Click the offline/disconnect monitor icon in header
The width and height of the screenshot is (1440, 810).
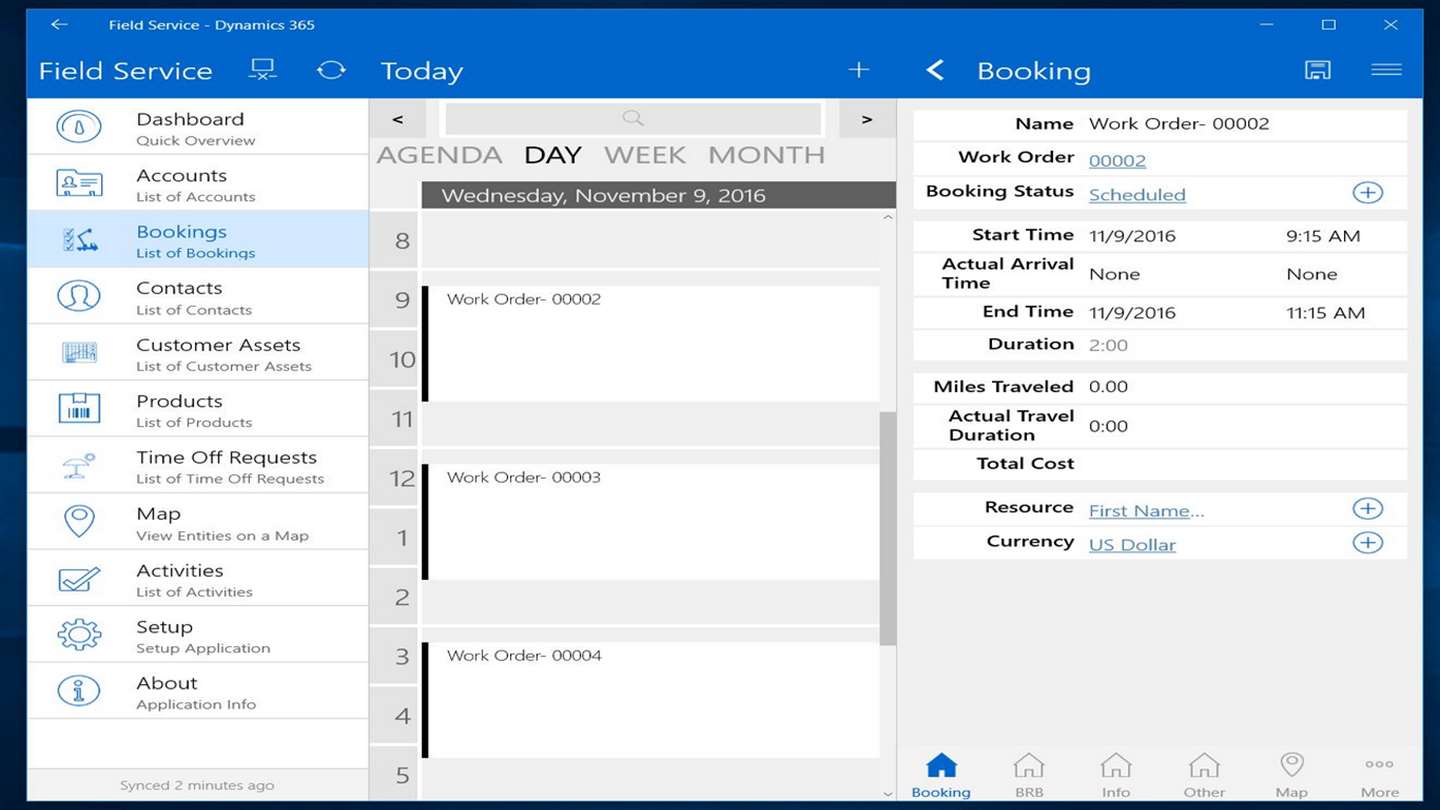click(263, 70)
